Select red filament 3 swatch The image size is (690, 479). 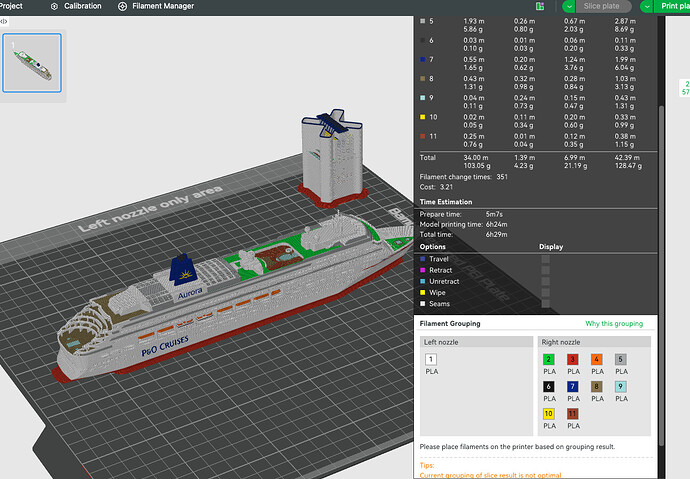(x=573, y=359)
